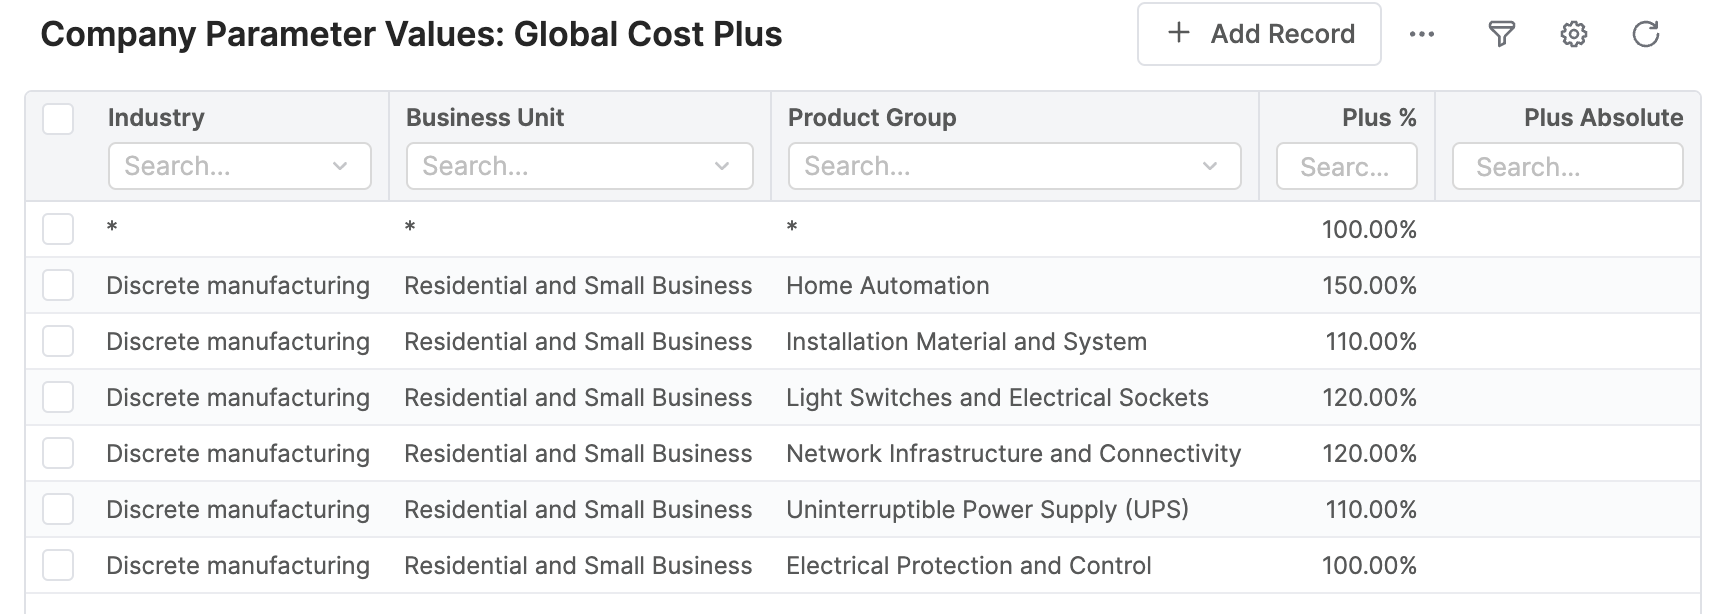Open table settings gear icon
Screen dimensions: 1720x614
tap(1573, 35)
